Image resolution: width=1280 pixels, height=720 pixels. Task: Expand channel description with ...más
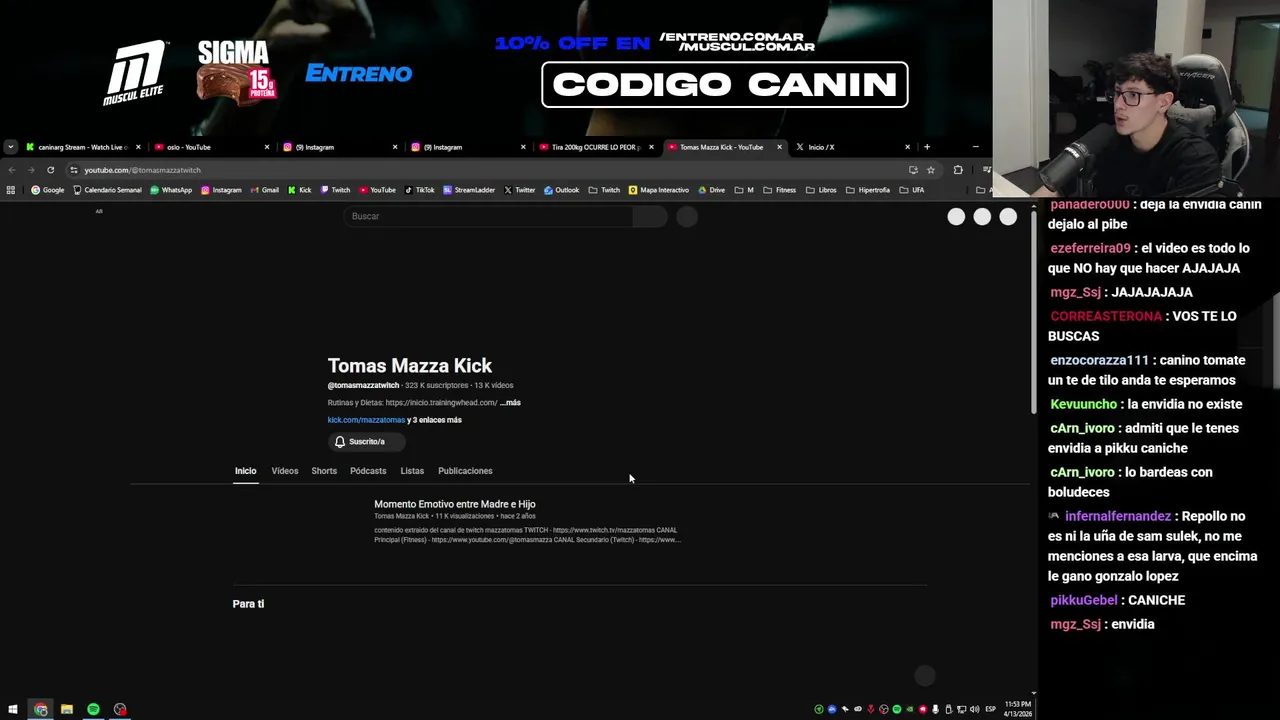510,402
